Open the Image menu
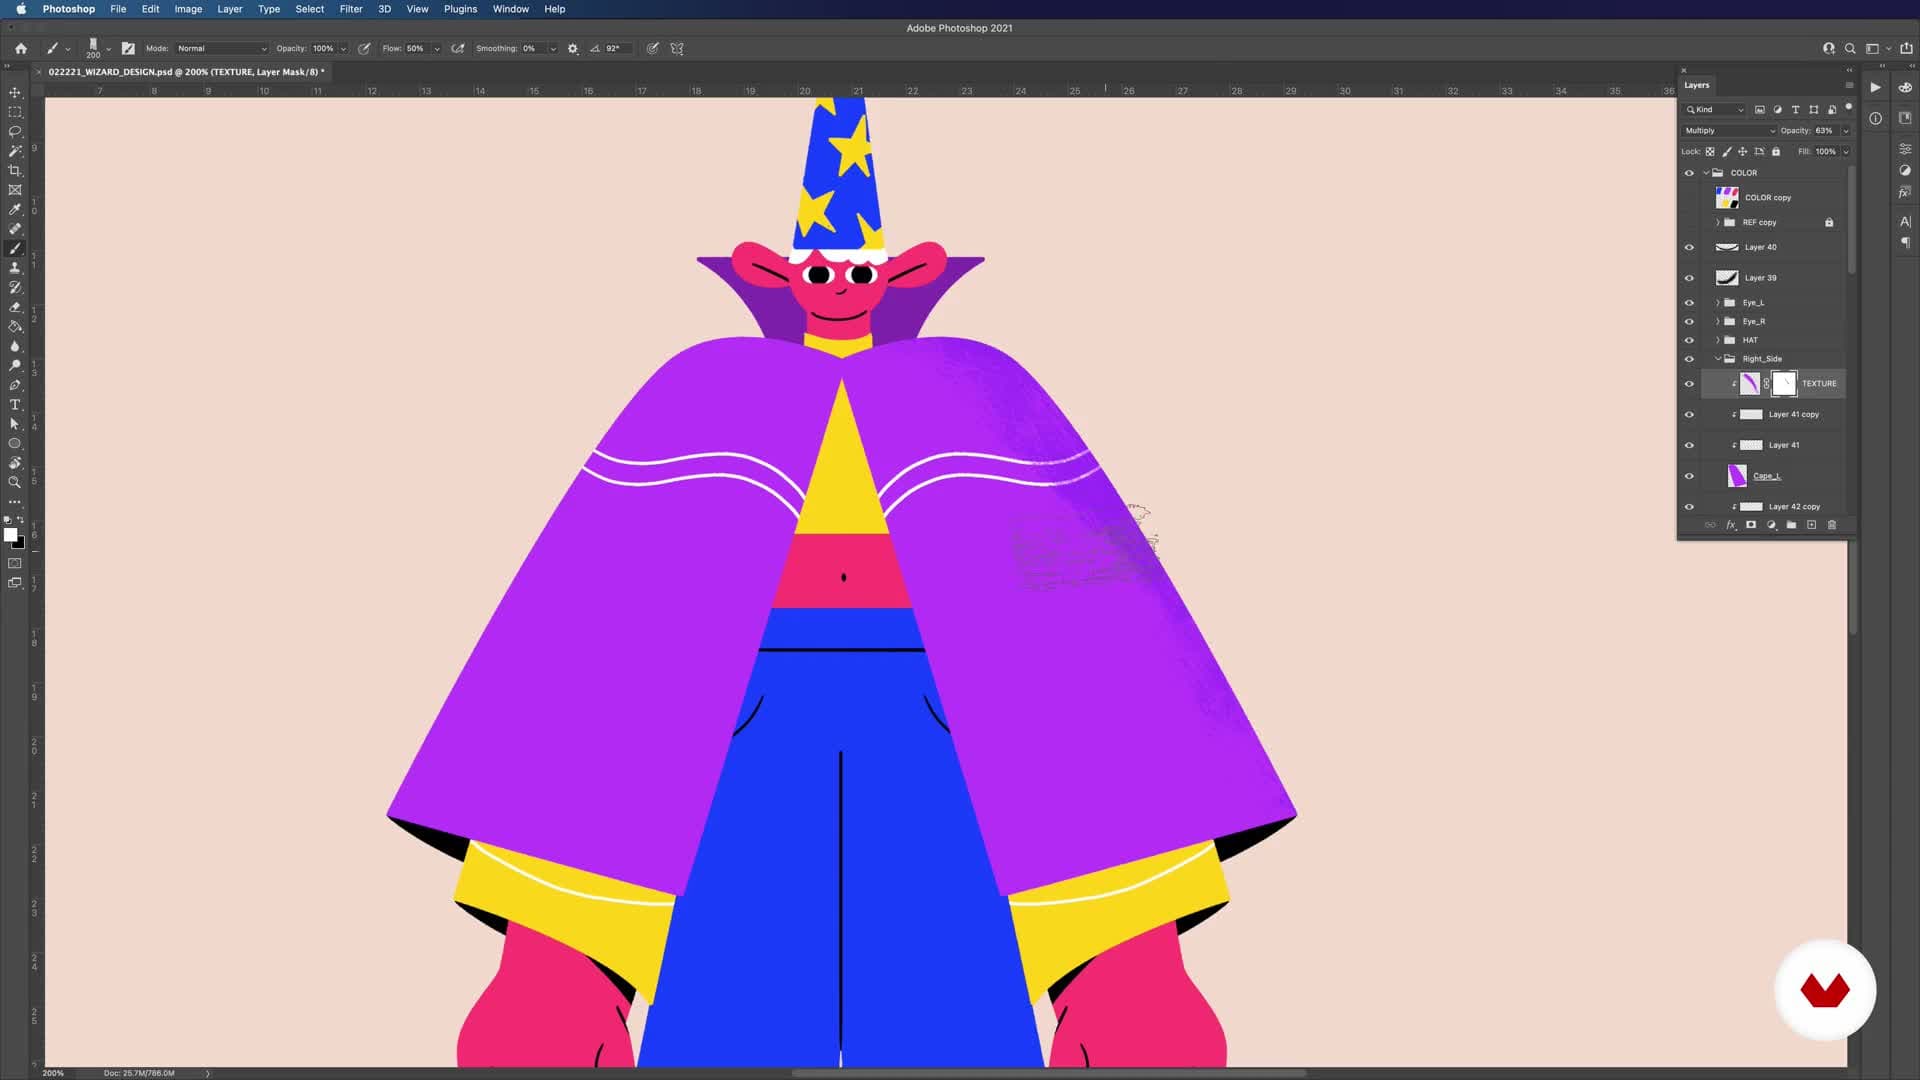This screenshot has width=1920, height=1080. pos(188,9)
